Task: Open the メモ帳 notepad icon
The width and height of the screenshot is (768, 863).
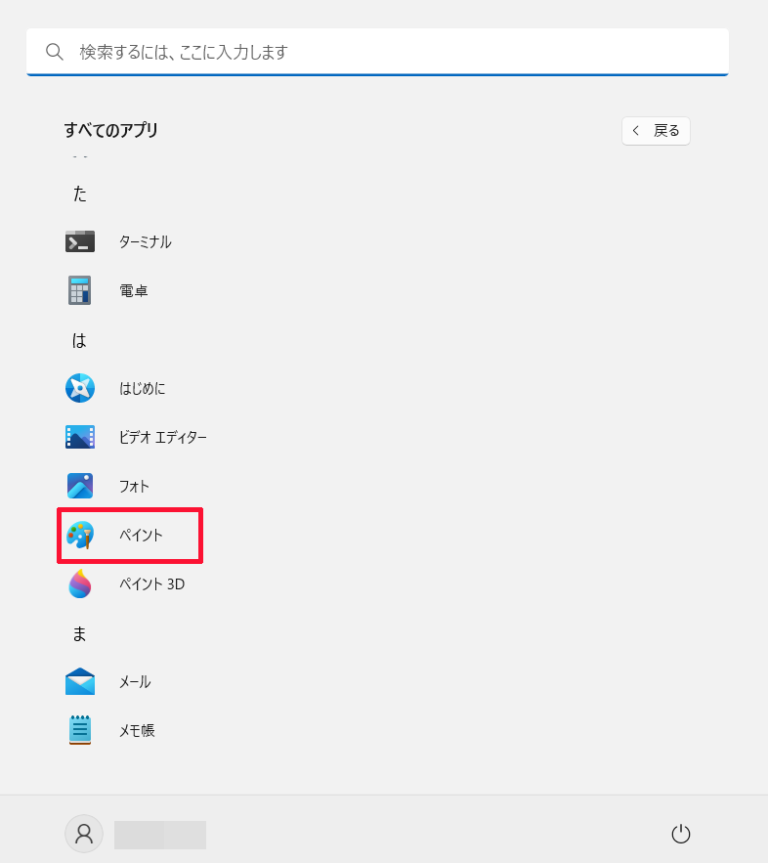Action: click(x=80, y=730)
